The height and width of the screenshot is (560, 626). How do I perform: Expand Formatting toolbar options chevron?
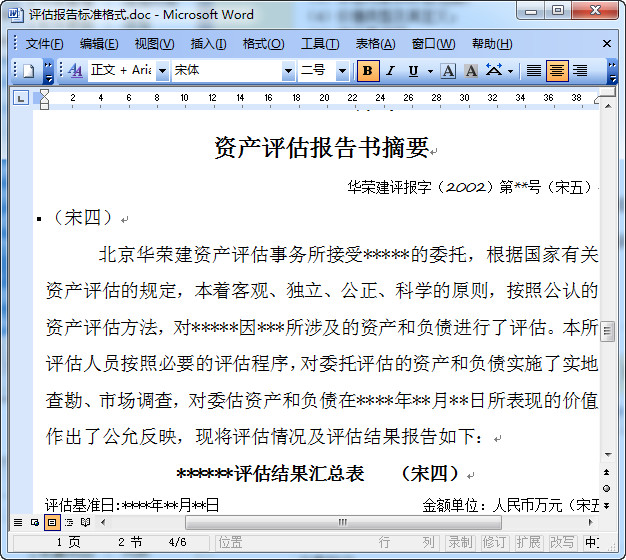tap(612, 71)
